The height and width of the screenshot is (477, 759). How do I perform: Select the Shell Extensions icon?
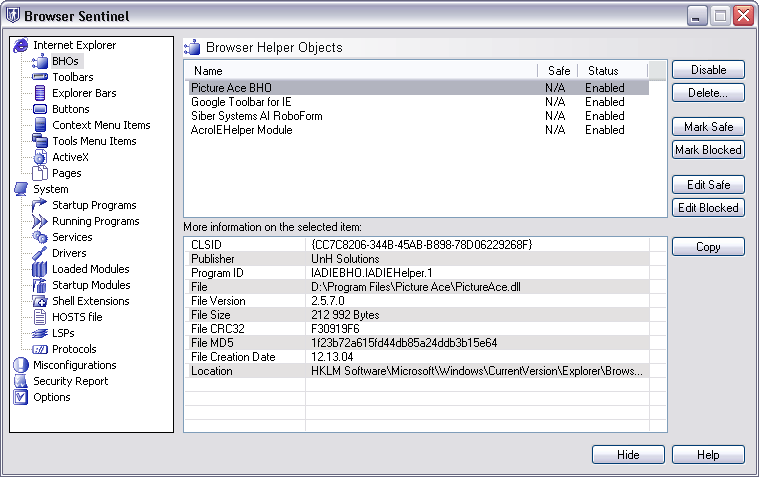click(x=40, y=301)
